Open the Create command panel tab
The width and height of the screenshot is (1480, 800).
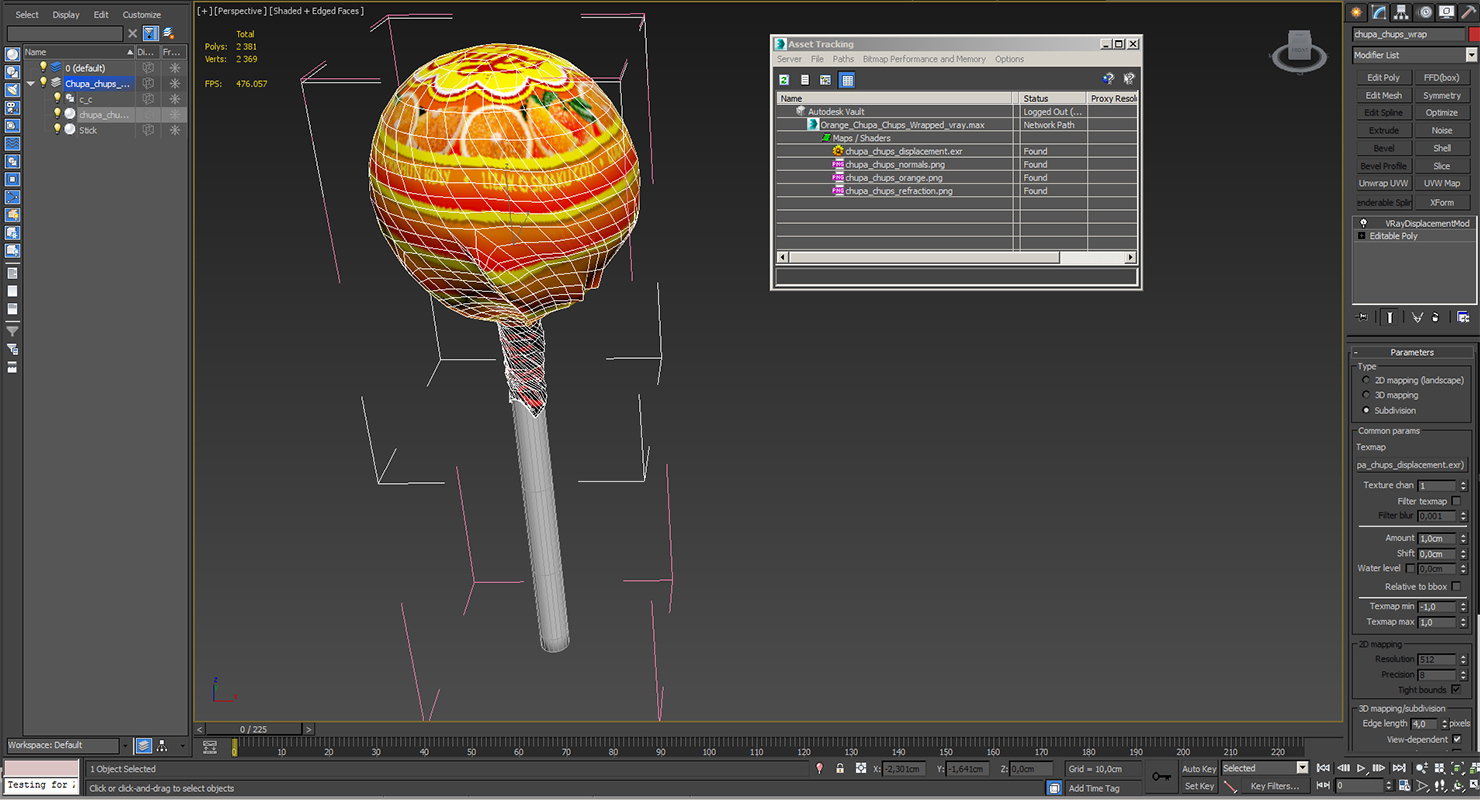coord(1357,12)
